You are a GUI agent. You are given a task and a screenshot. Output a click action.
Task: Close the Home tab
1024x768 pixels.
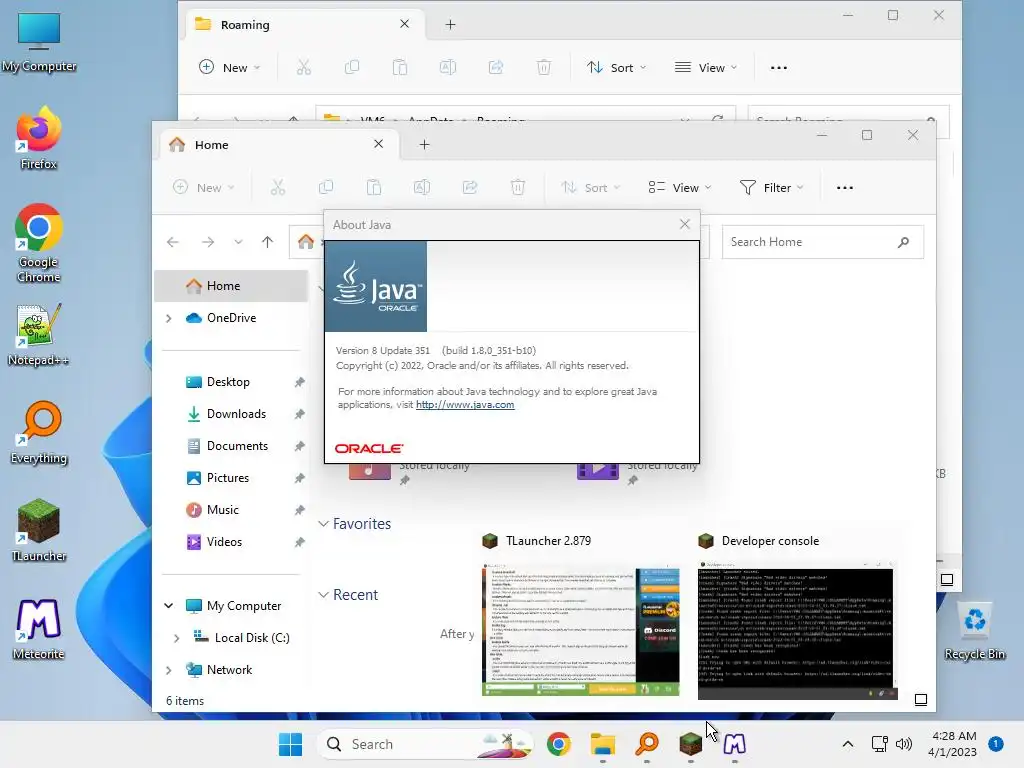pyautogui.click(x=378, y=144)
